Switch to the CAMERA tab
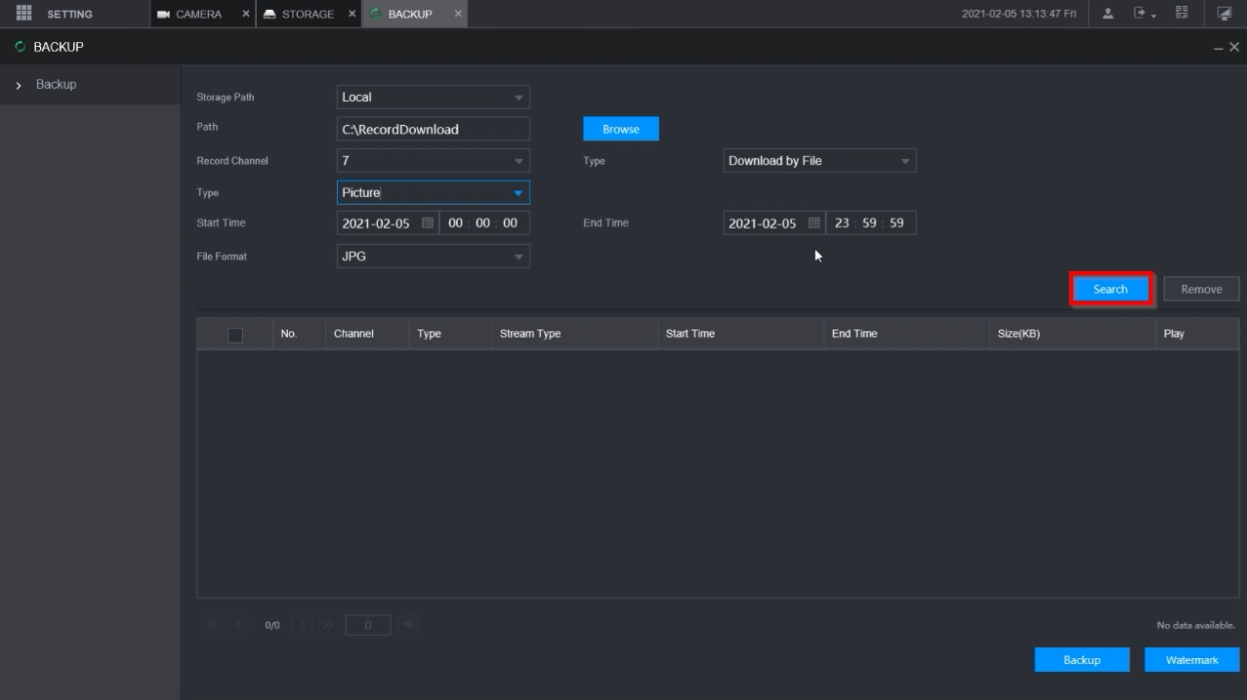Viewport: 1247px width, 700px height. coord(197,14)
